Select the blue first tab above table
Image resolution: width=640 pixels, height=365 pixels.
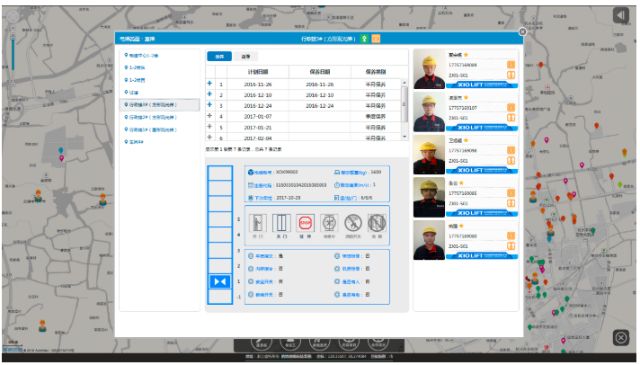pos(220,56)
